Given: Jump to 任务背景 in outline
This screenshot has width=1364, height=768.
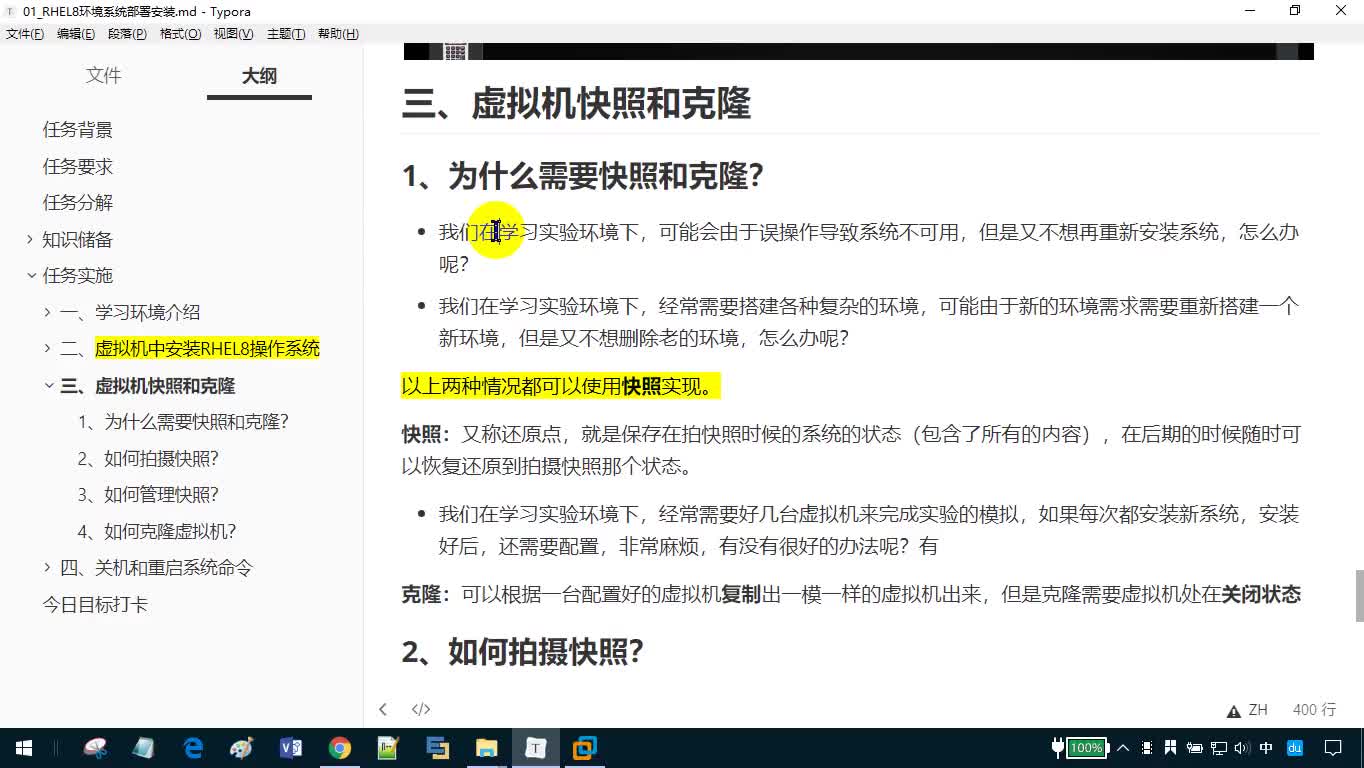Looking at the screenshot, I should [78, 130].
